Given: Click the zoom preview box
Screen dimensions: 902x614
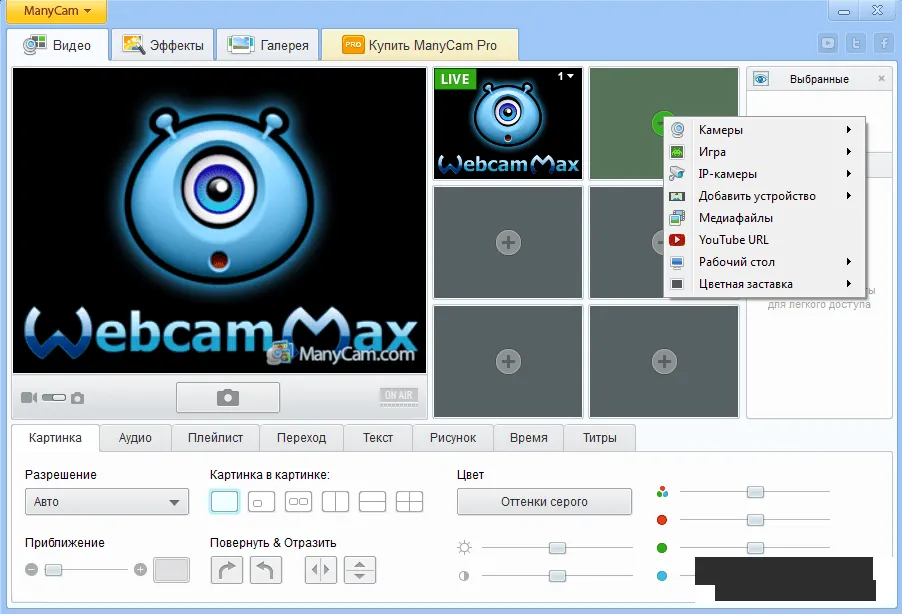Looking at the screenshot, I should 171,570.
